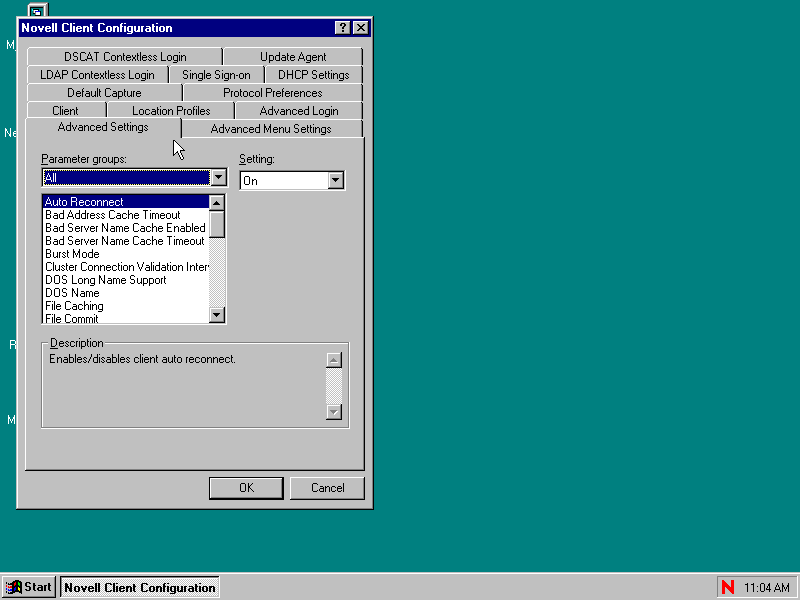Click the OK button
Screen dimensions: 800x600
[246, 488]
